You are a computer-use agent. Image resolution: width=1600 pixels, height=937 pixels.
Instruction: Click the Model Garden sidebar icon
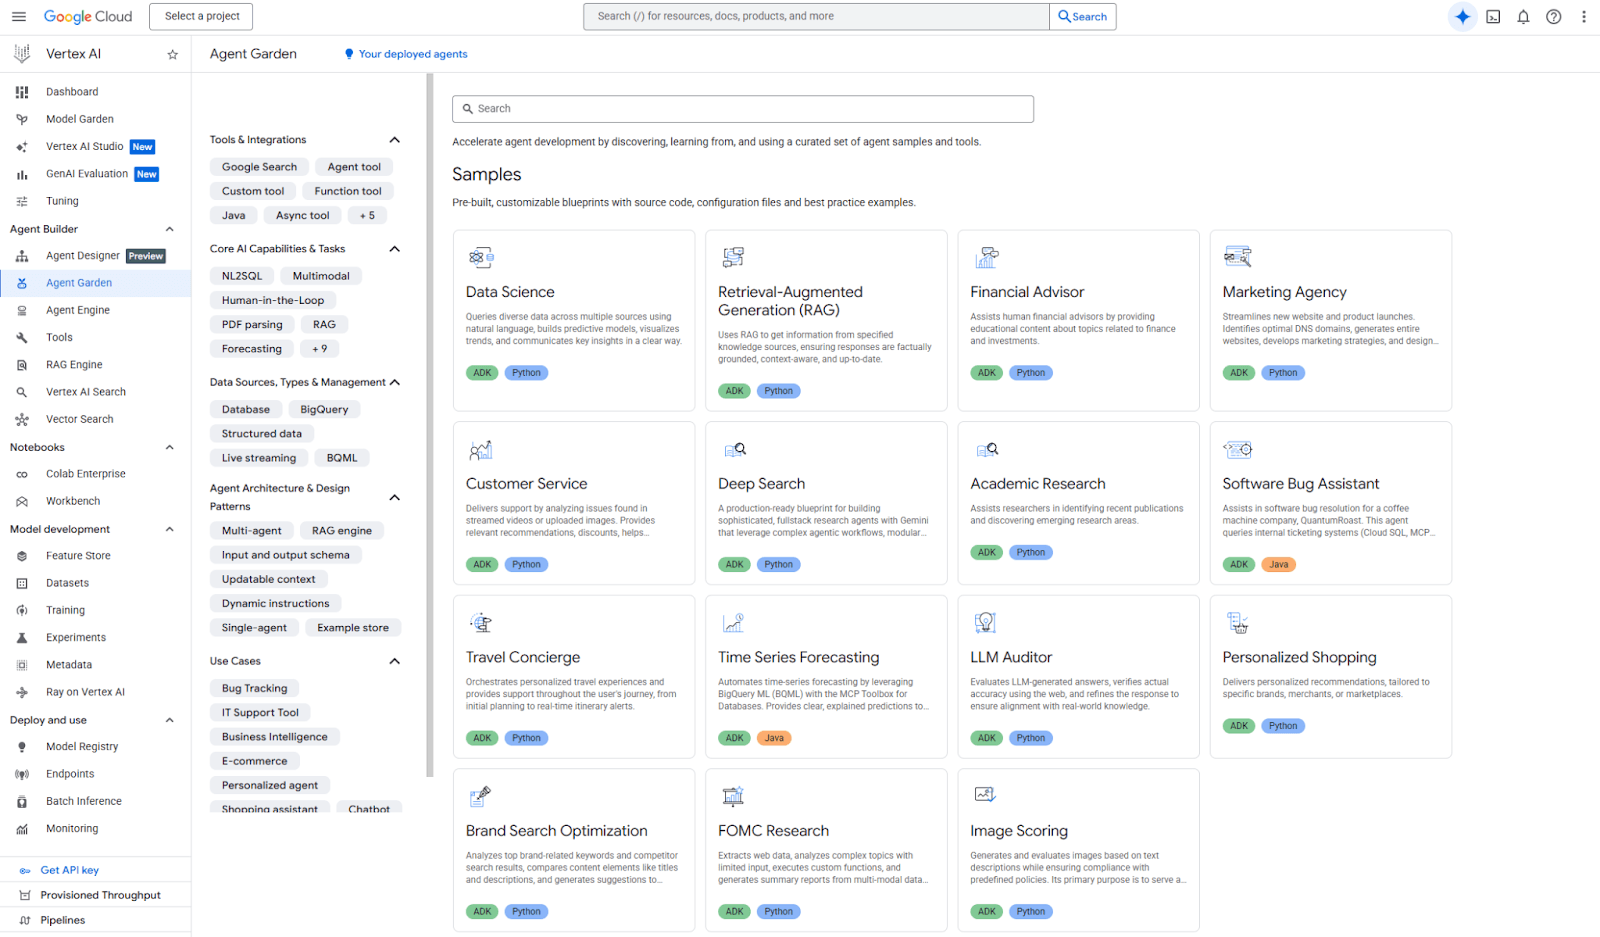click(22, 119)
